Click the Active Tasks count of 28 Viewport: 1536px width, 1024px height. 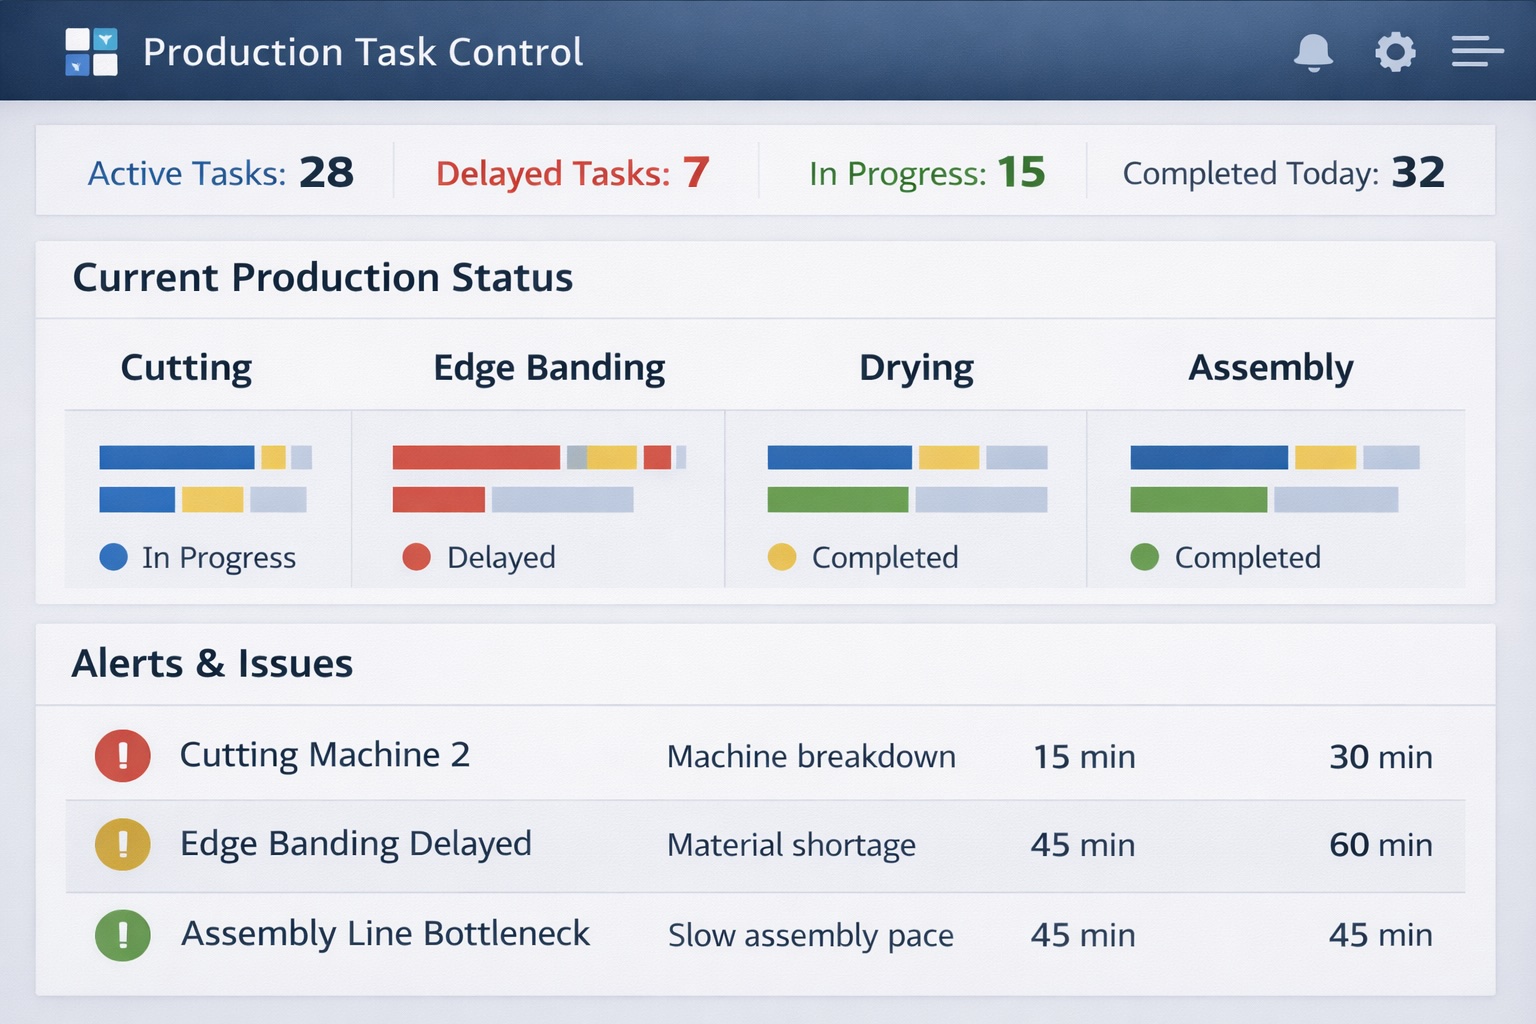(x=328, y=172)
